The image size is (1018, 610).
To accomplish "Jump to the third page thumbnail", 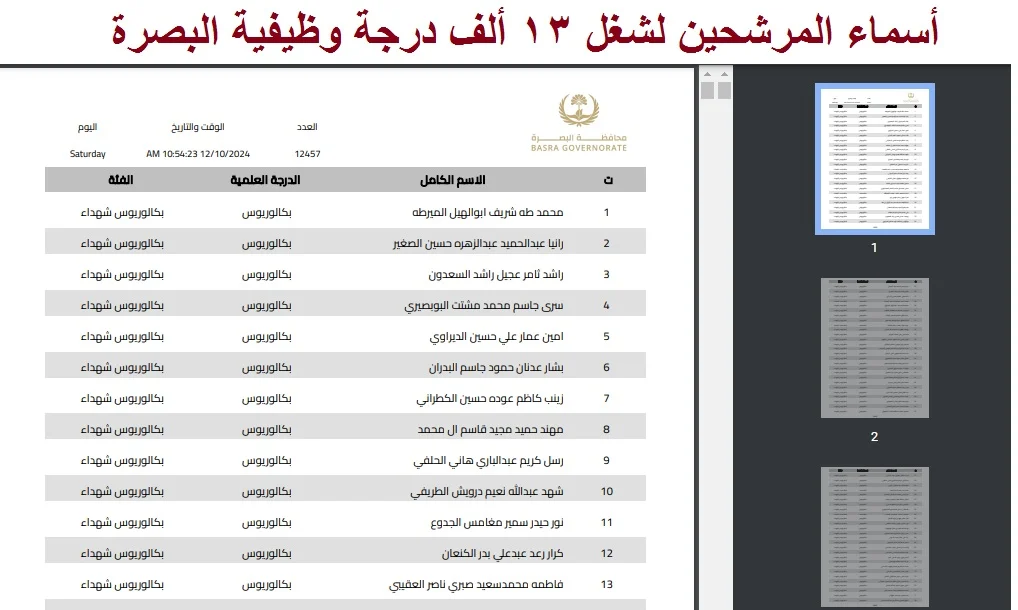I will [x=874, y=537].
